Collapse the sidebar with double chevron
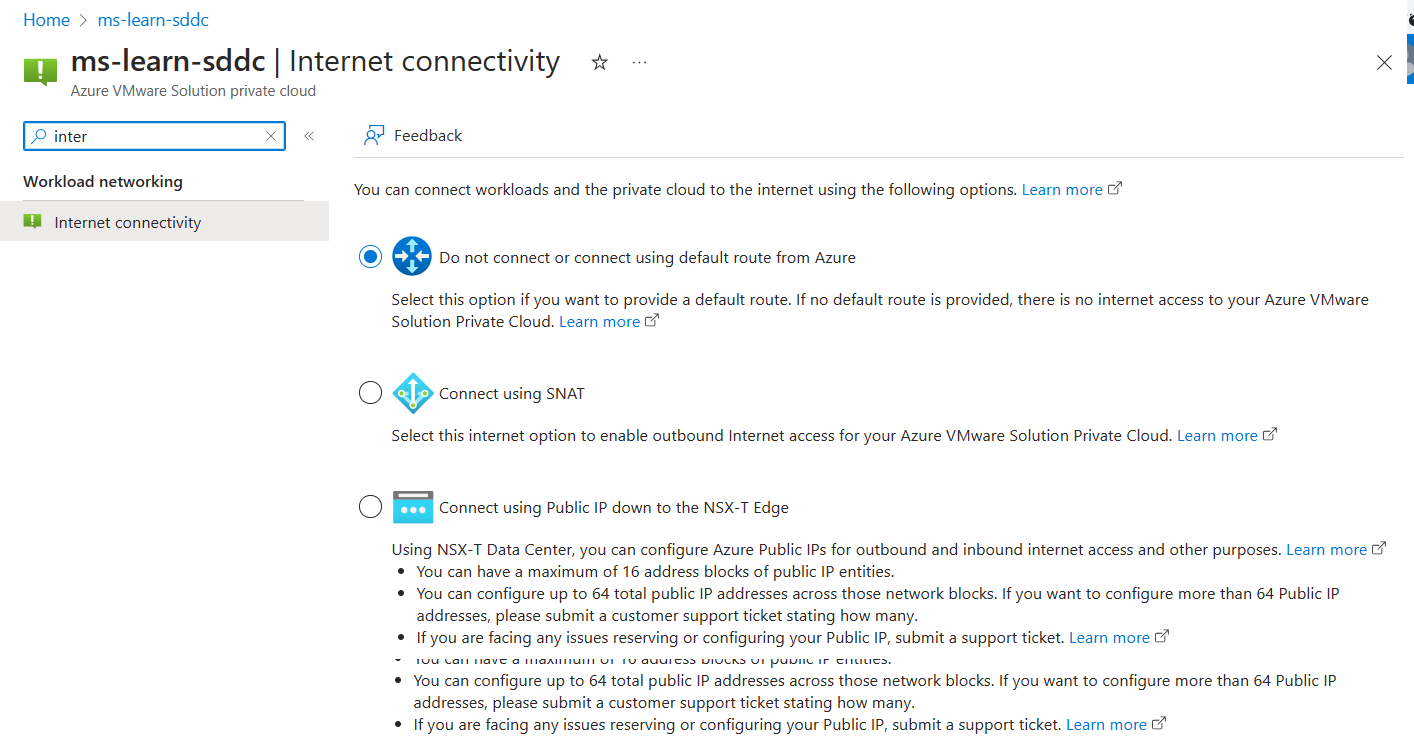This screenshot has height=755, width=1414. [309, 136]
